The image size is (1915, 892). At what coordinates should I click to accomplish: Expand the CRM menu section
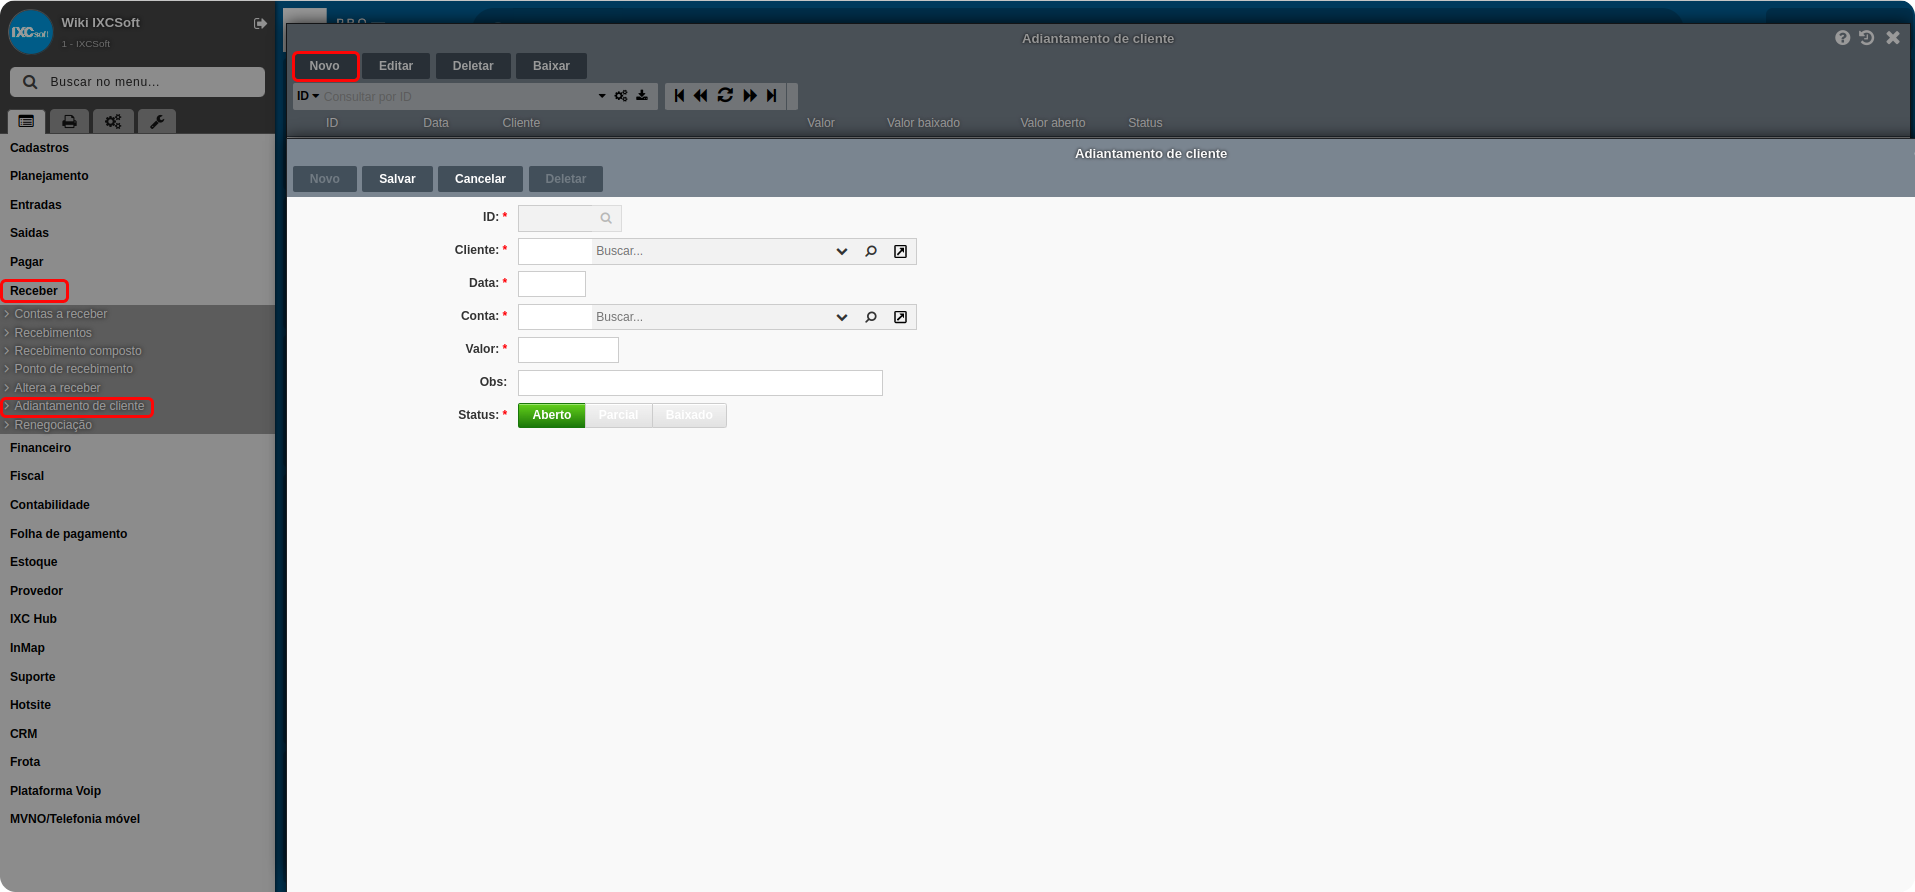24,734
